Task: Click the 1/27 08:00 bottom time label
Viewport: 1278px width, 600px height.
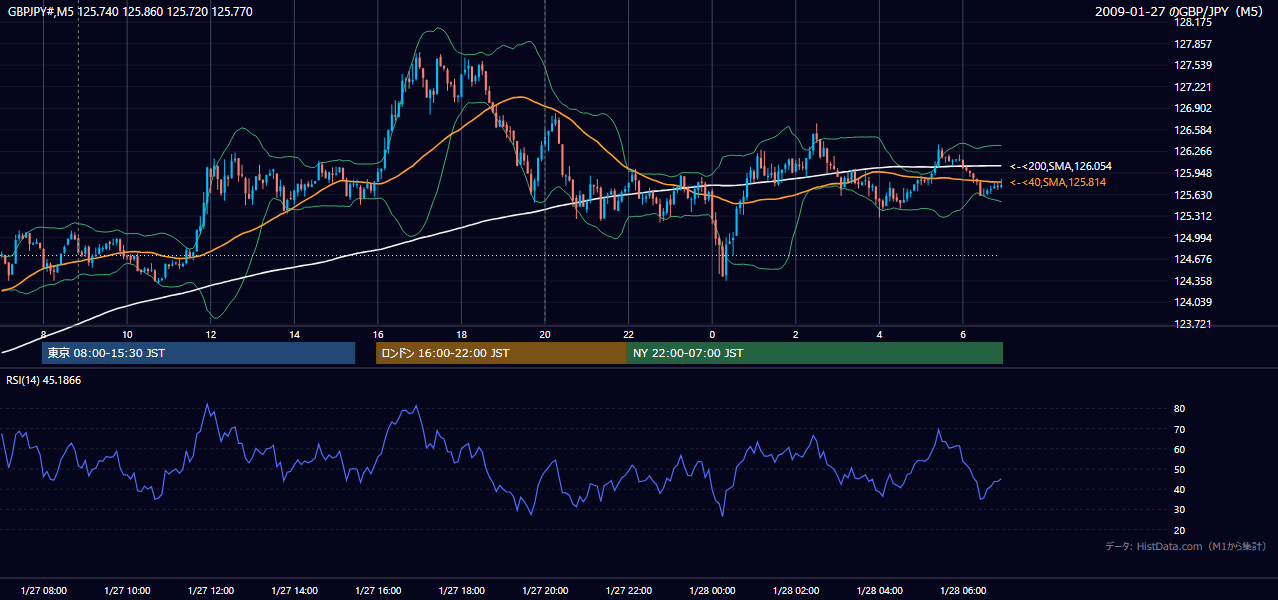Action: pos(43,591)
